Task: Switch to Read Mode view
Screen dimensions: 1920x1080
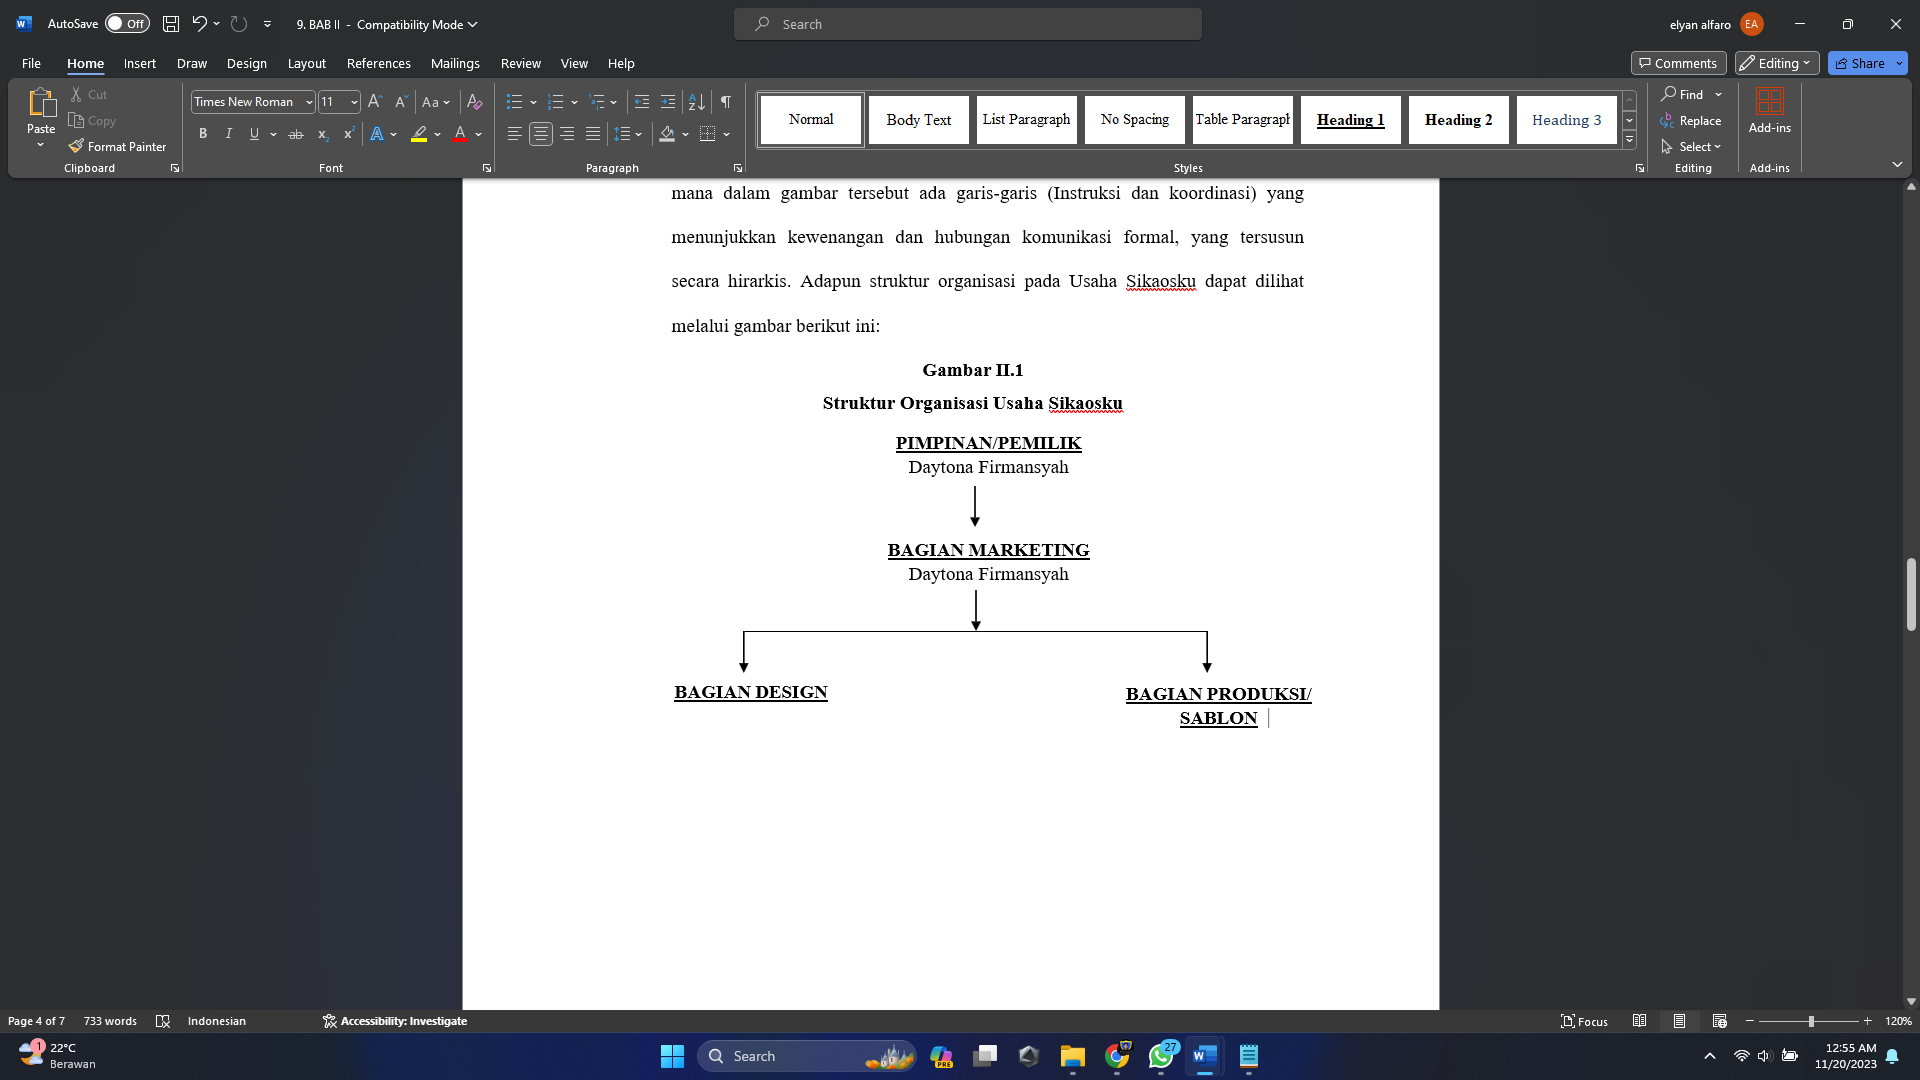Action: click(x=1640, y=1021)
